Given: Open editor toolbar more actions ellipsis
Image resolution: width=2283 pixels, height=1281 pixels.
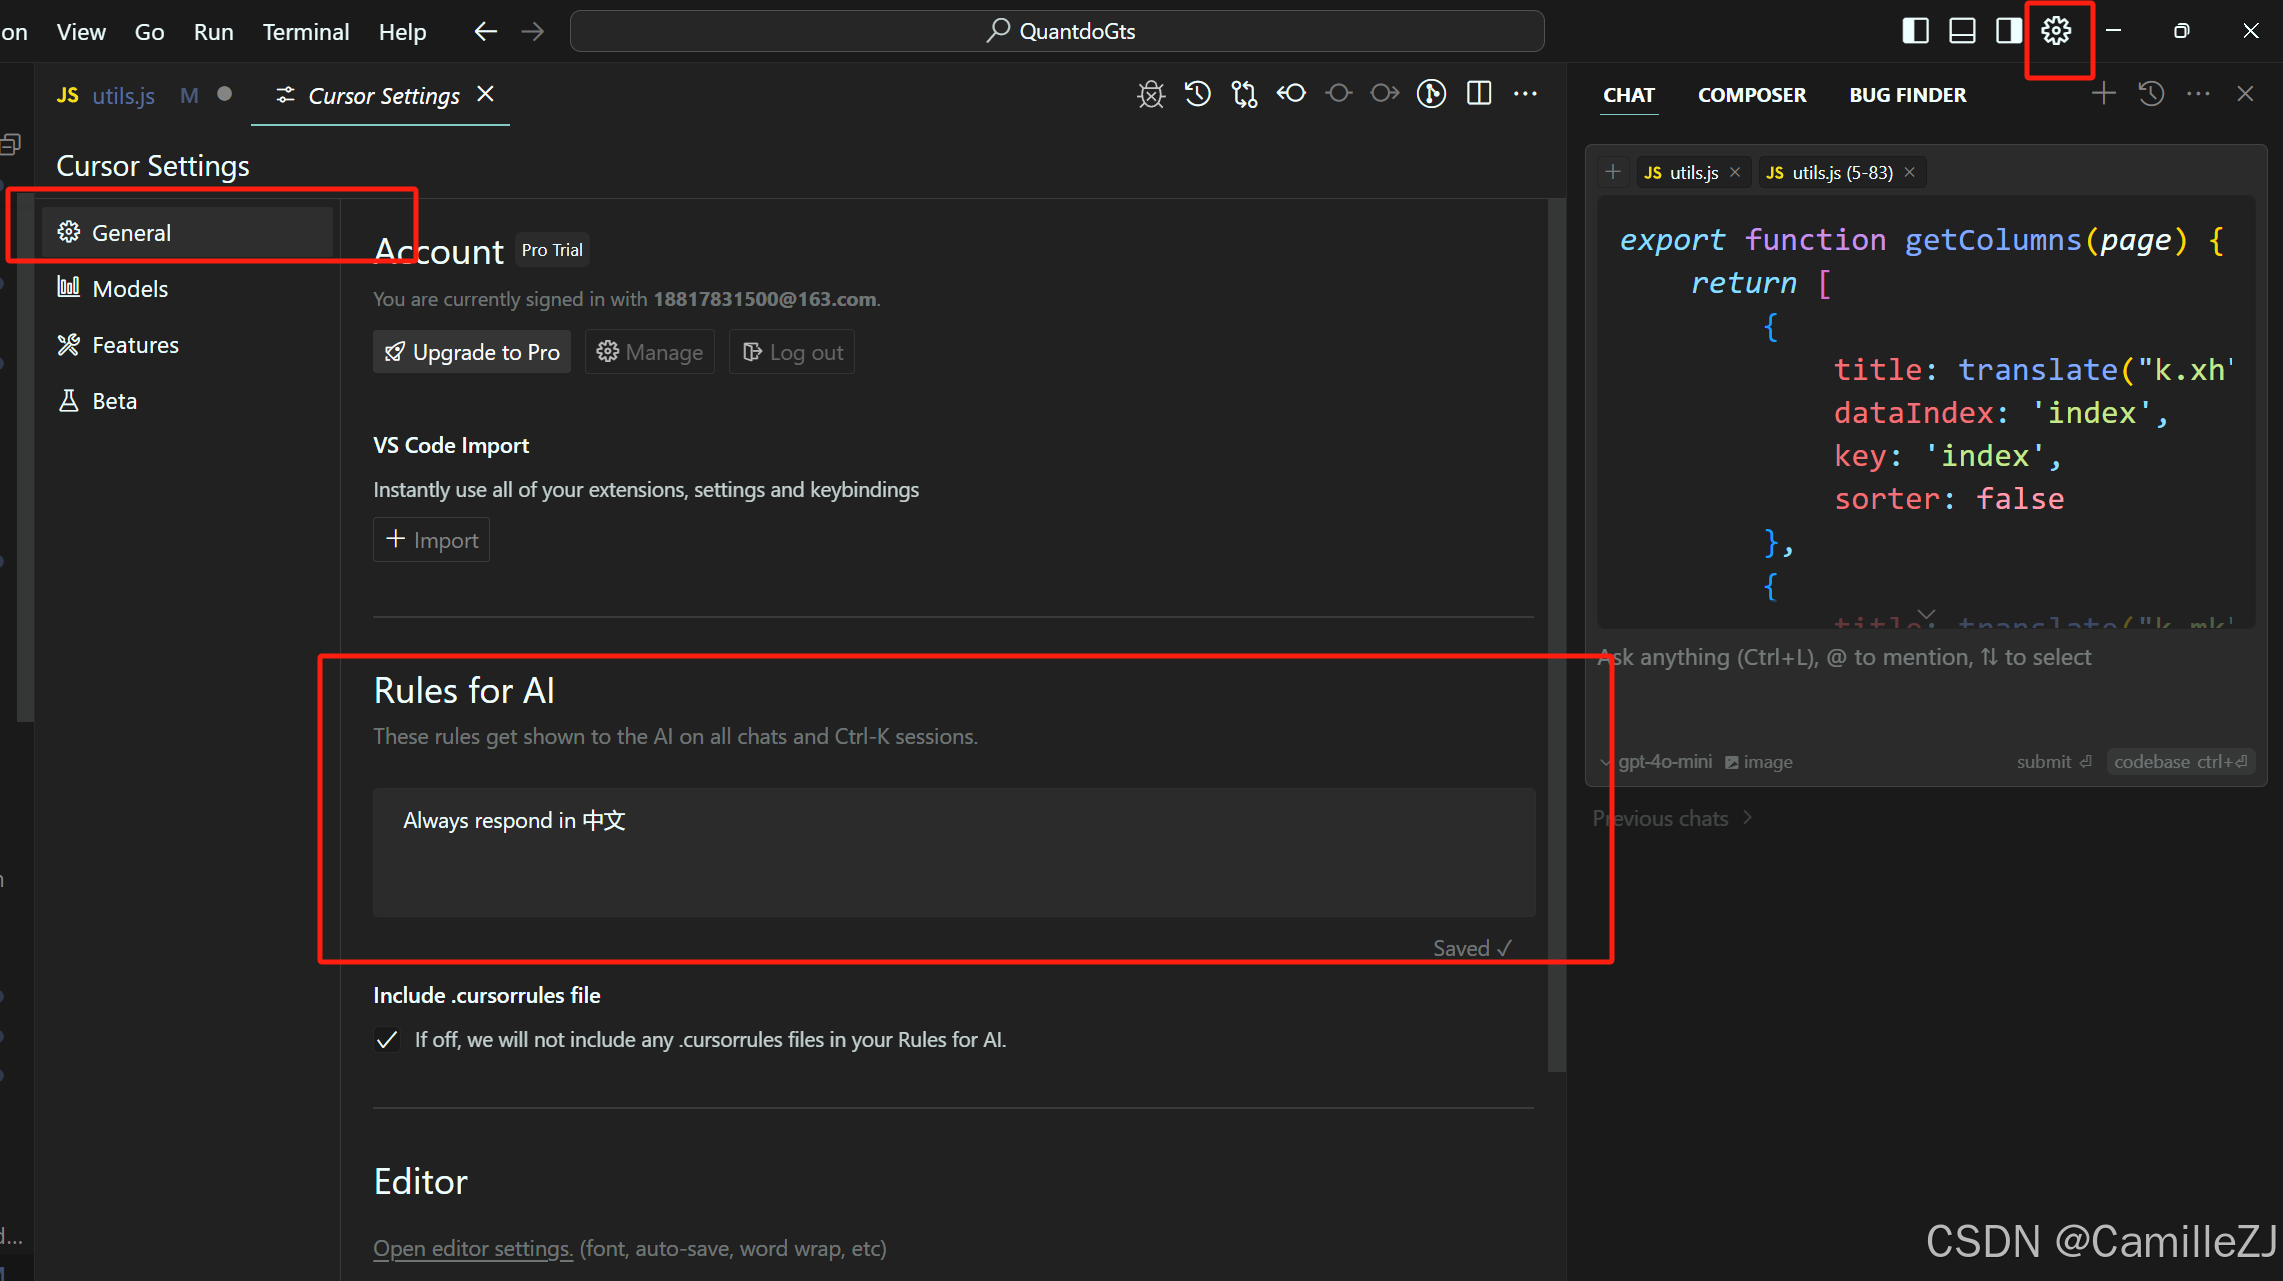Looking at the screenshot, I should (x=1525, y=94).
